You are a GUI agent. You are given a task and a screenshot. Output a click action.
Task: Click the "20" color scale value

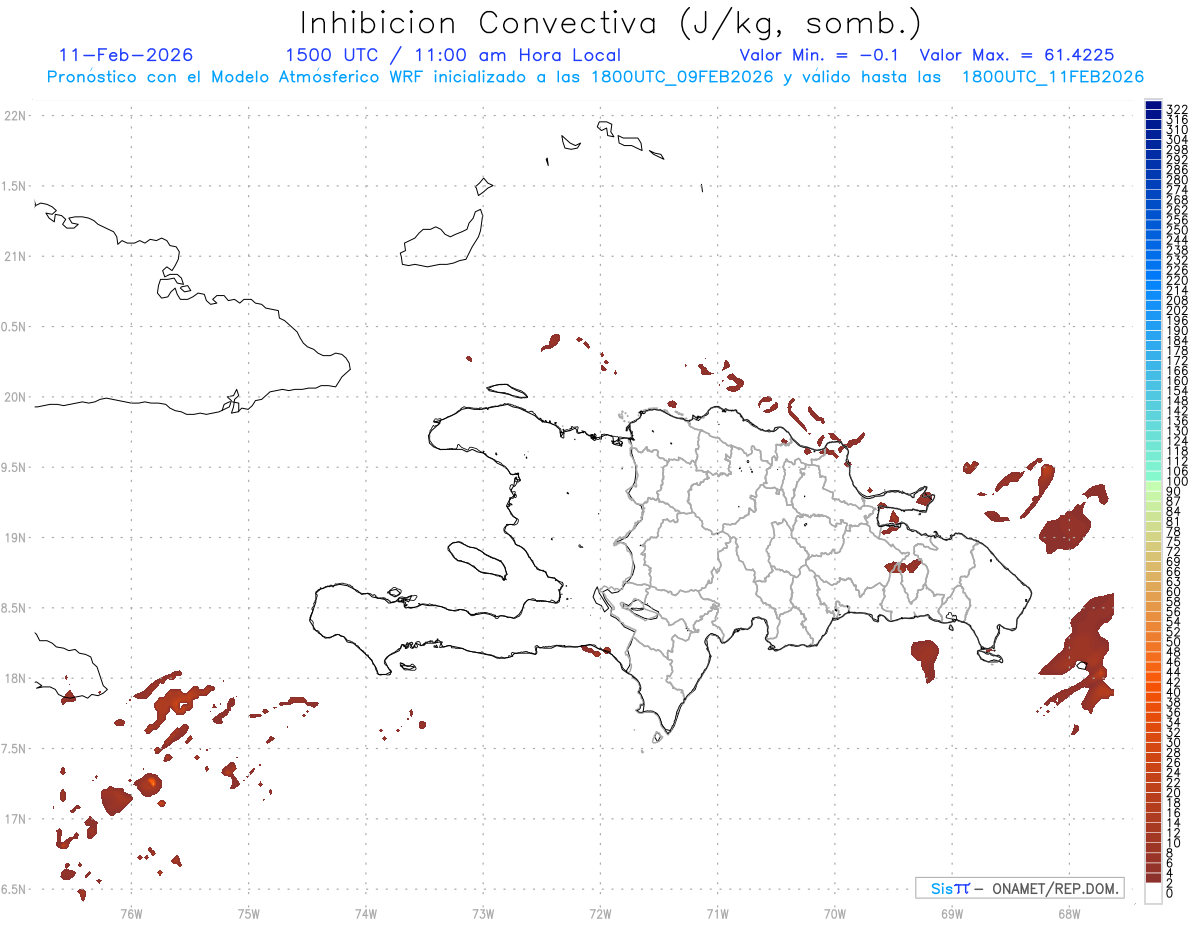click(1173, 792)
